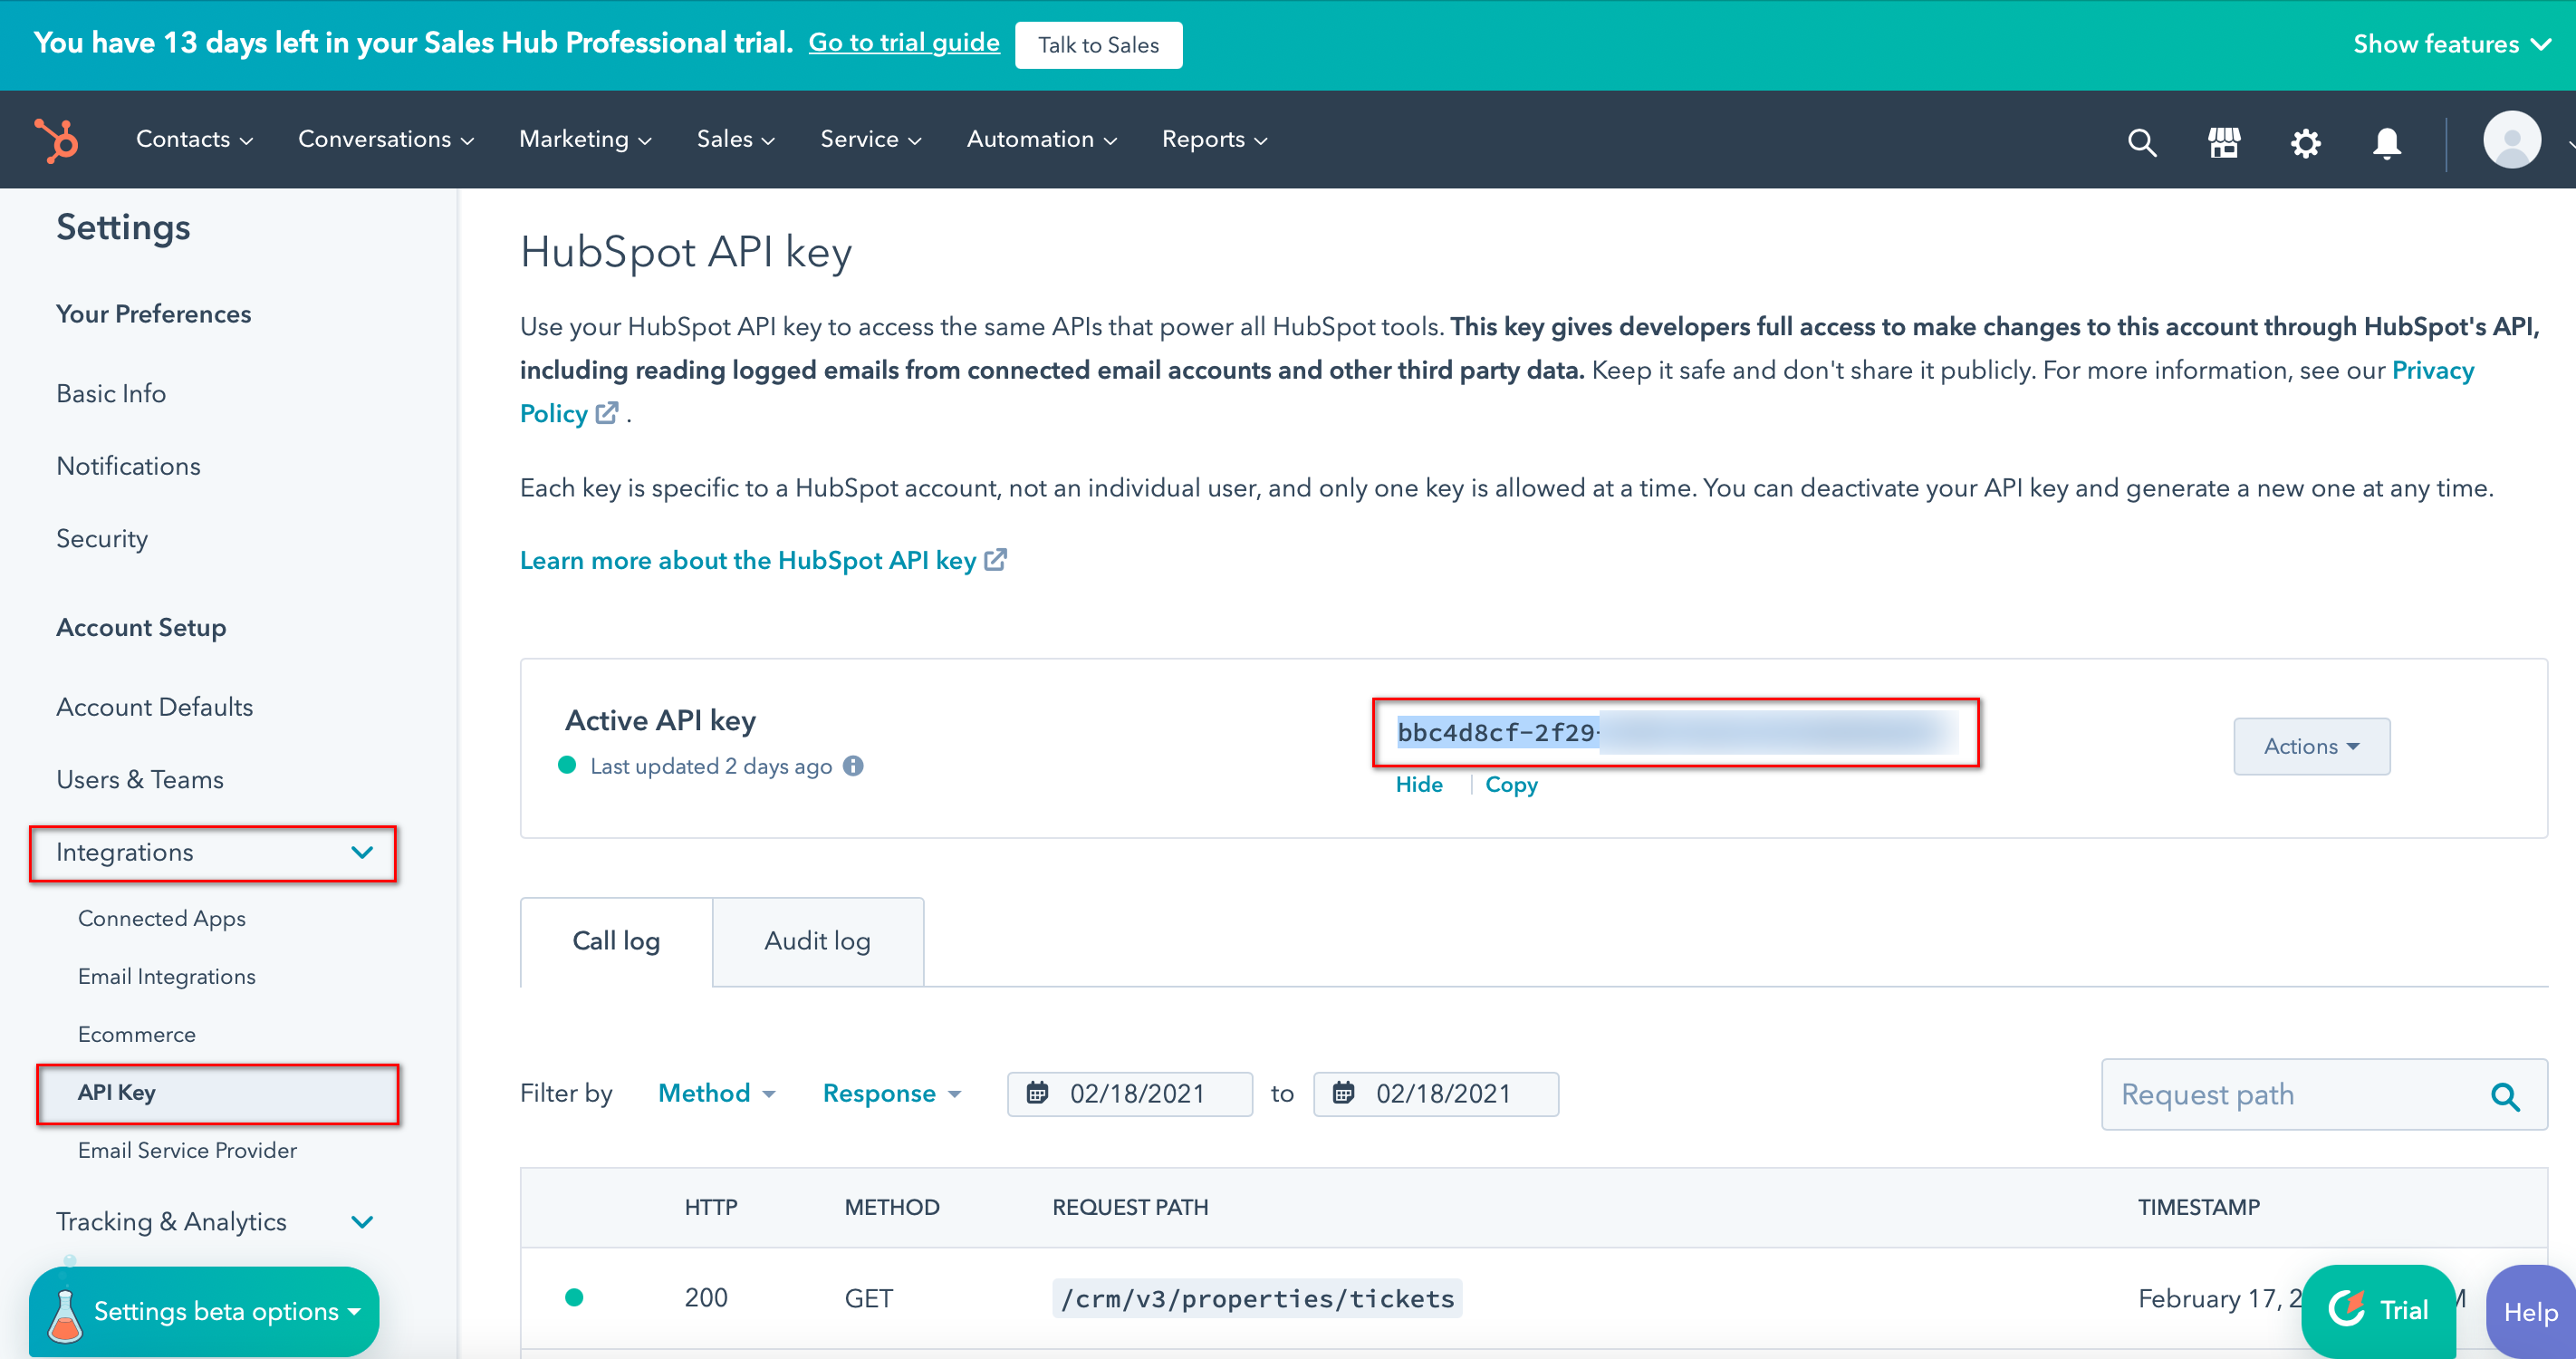2576x1359 pixels.
Task: Open the Marketplace storefront icon
Action: tap(2224, 142)
